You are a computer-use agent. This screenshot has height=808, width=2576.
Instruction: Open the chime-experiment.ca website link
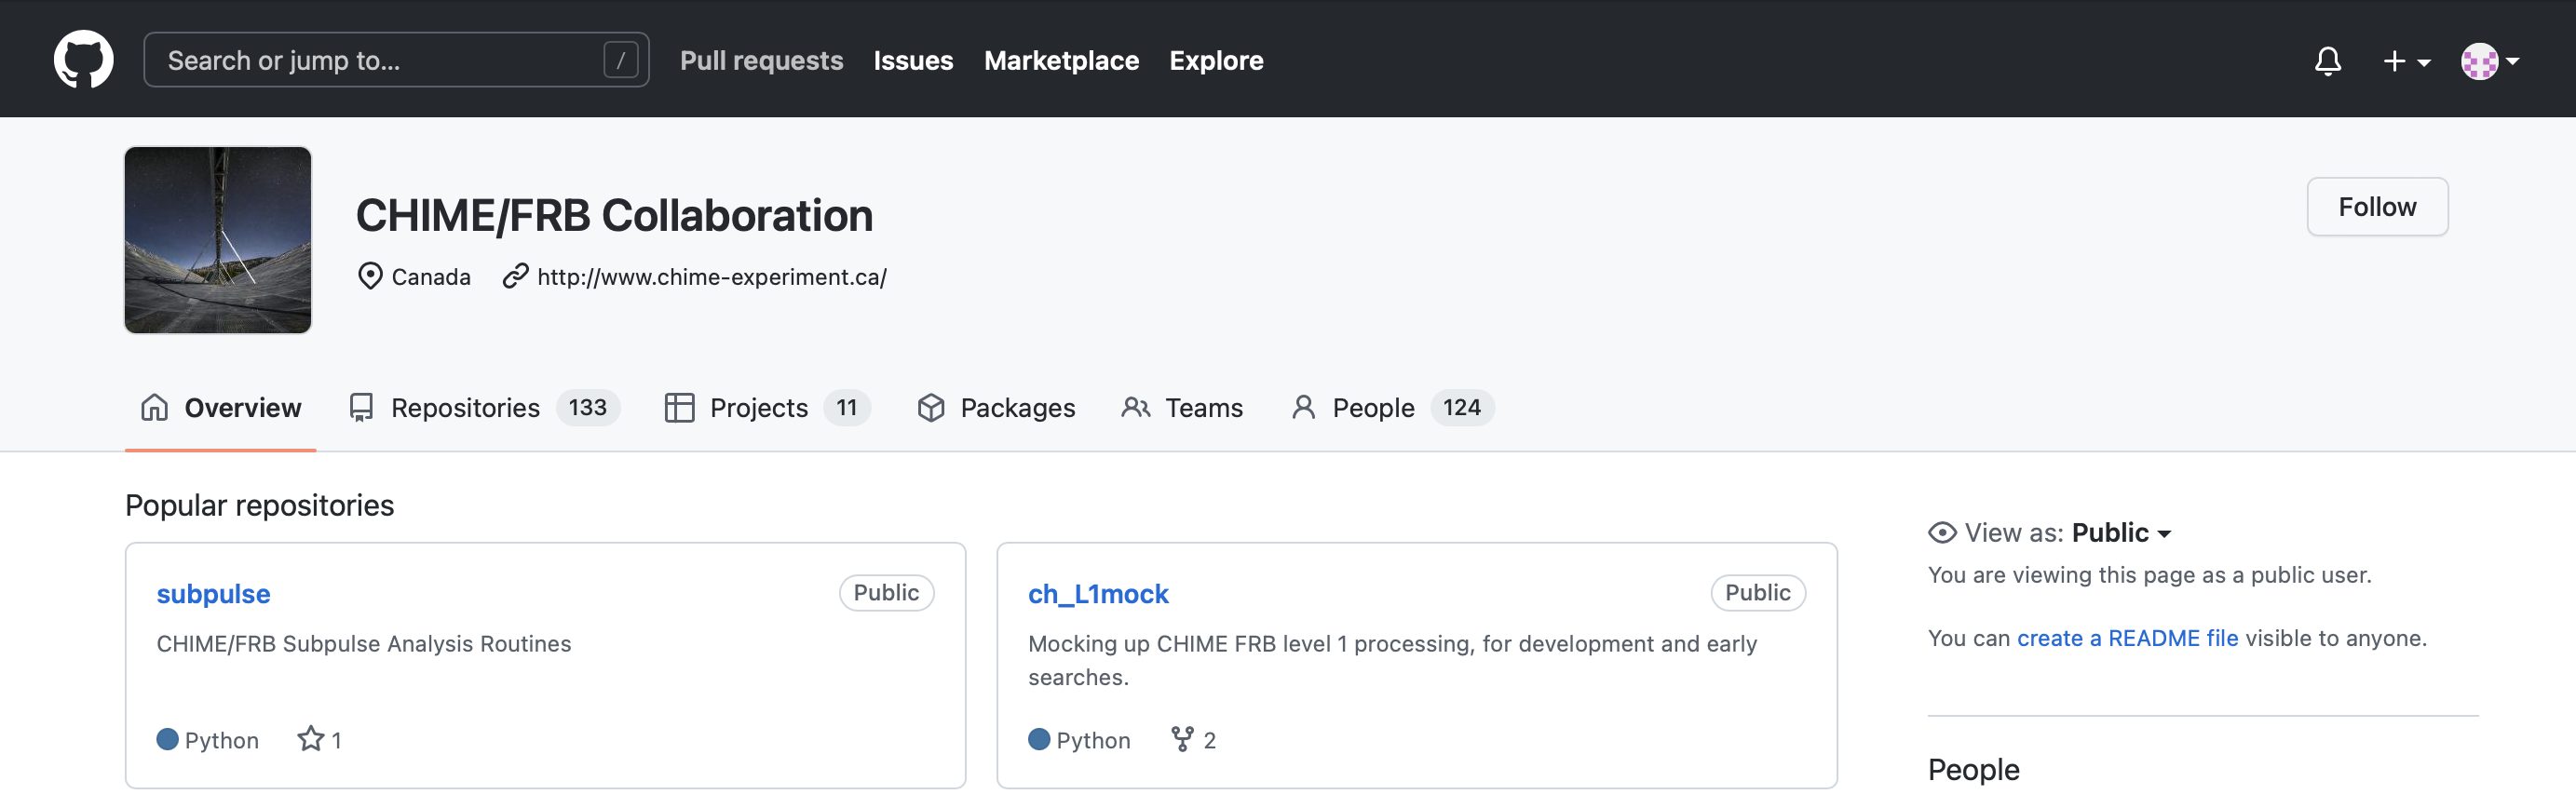[x=711, y=276]
